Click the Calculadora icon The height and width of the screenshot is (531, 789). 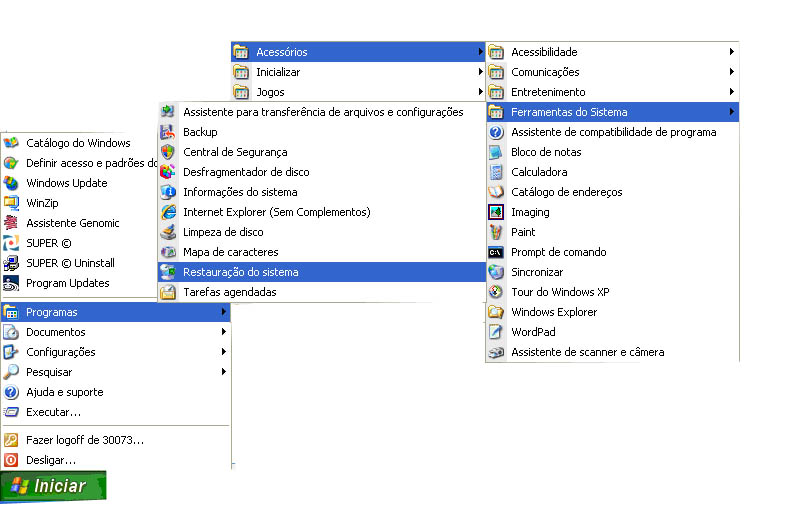click(496, 172)
